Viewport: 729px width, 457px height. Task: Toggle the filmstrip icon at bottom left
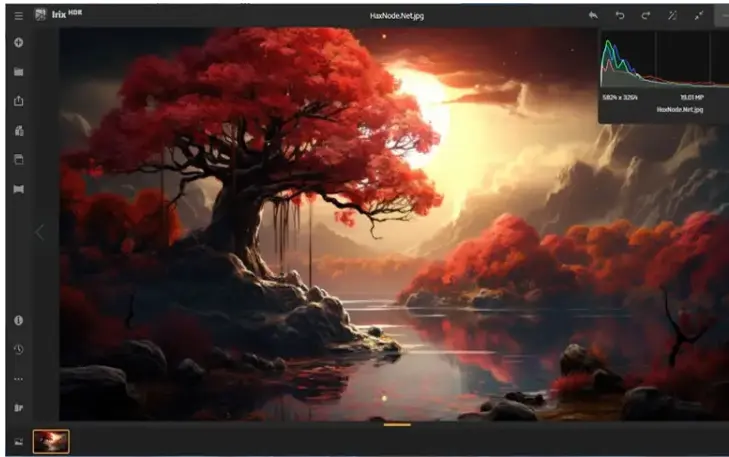[x=18, y=441]
